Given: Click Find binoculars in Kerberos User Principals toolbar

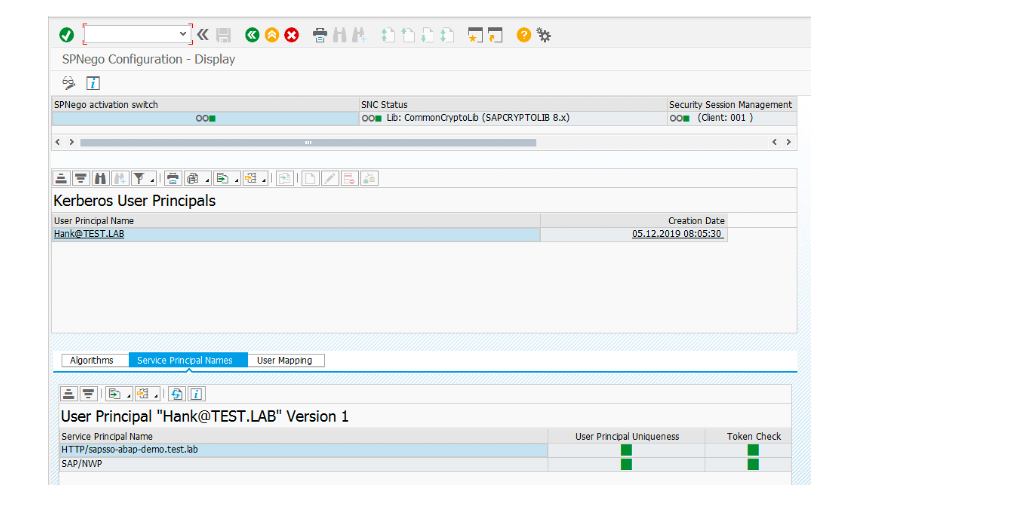Looking at the screenshot, I should pyautogui.click(x=100, y=178).
